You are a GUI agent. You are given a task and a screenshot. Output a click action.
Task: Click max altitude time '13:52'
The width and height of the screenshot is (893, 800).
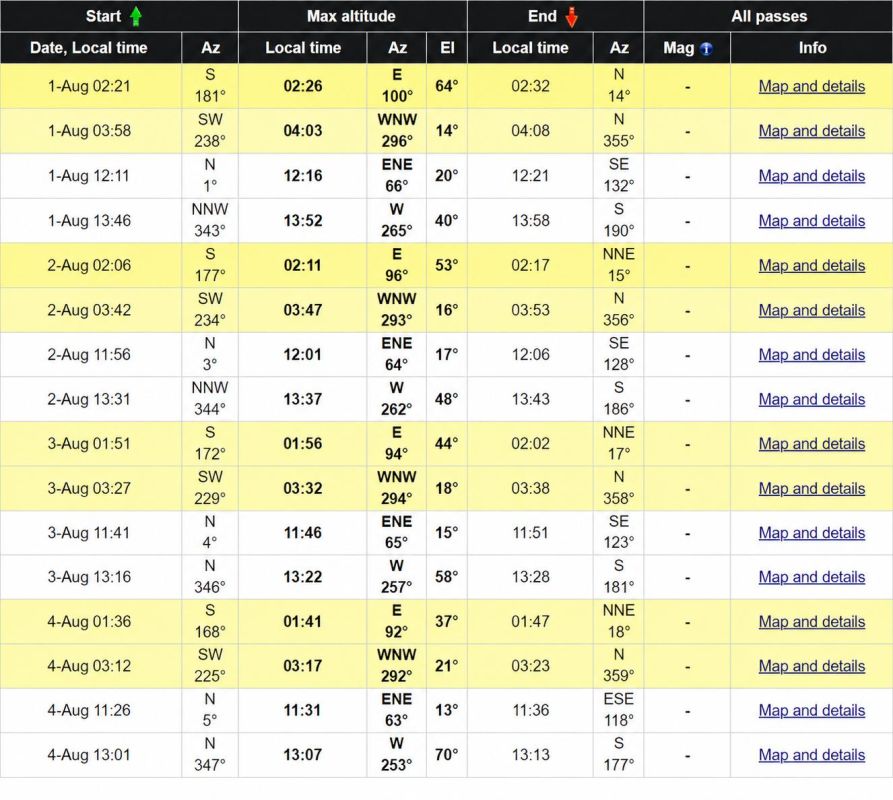[x=303, y=220]
